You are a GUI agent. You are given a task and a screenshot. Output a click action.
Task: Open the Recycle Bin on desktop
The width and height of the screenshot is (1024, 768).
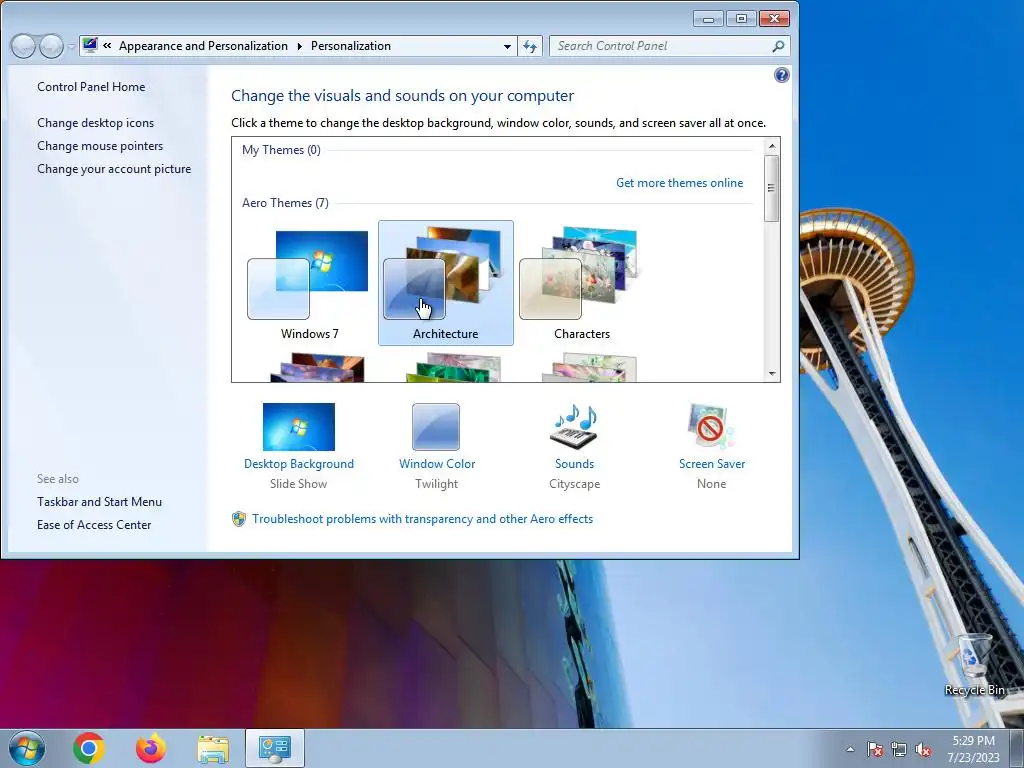pos(974,665)
